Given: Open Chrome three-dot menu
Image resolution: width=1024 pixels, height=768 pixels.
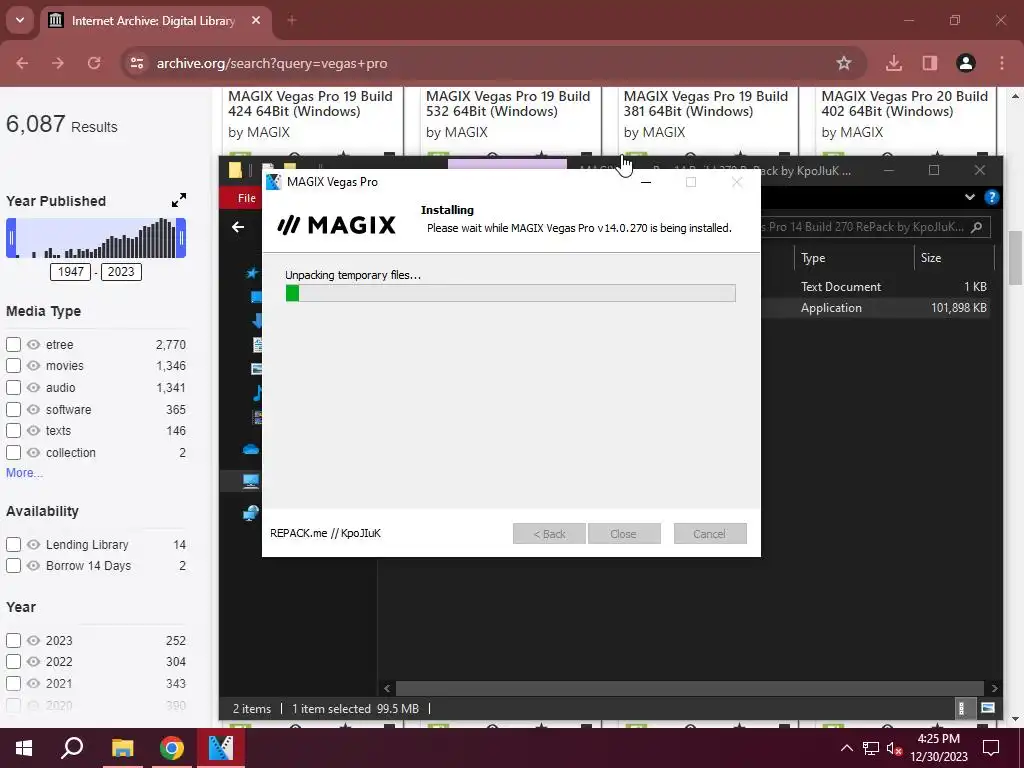Looking at the screenshot, I should coord(1002,63).
